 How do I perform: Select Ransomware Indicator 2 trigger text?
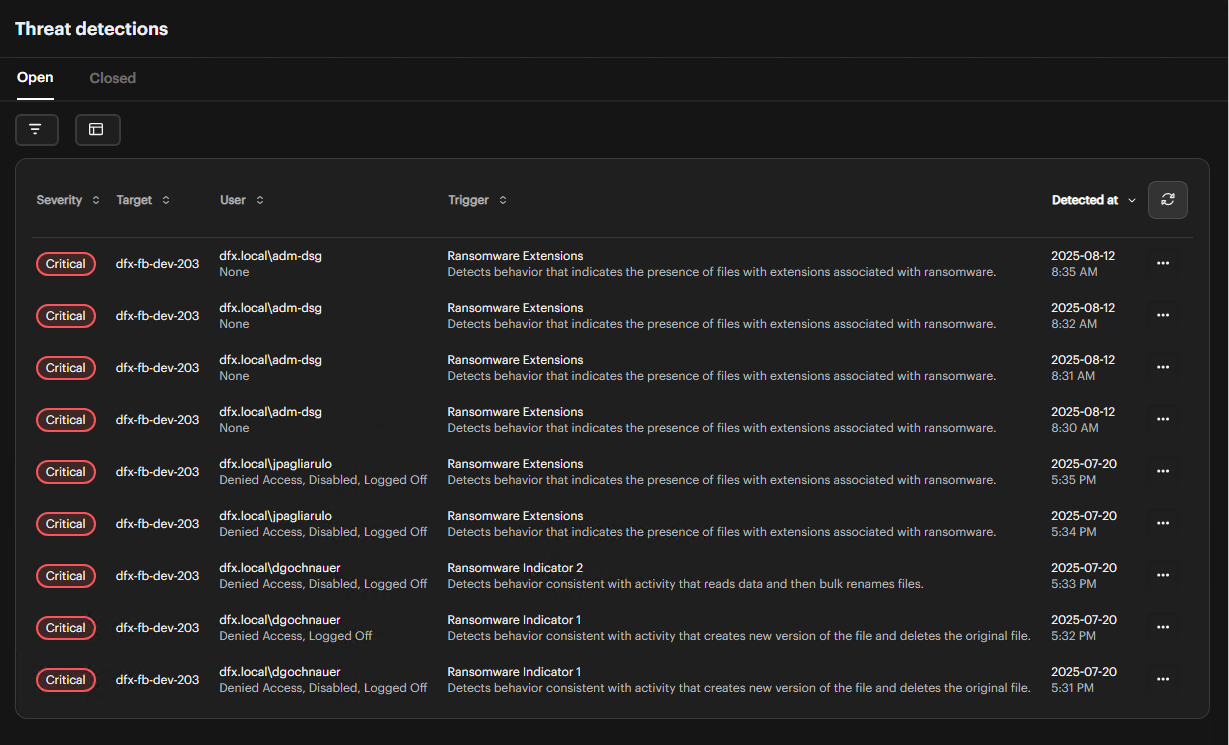515,568
